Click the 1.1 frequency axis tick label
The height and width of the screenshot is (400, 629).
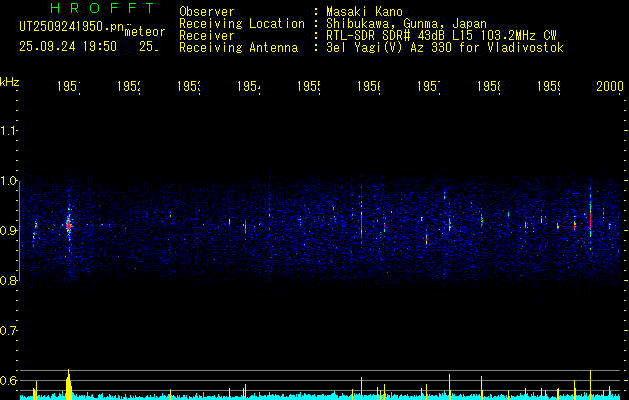tap(9, 131)
